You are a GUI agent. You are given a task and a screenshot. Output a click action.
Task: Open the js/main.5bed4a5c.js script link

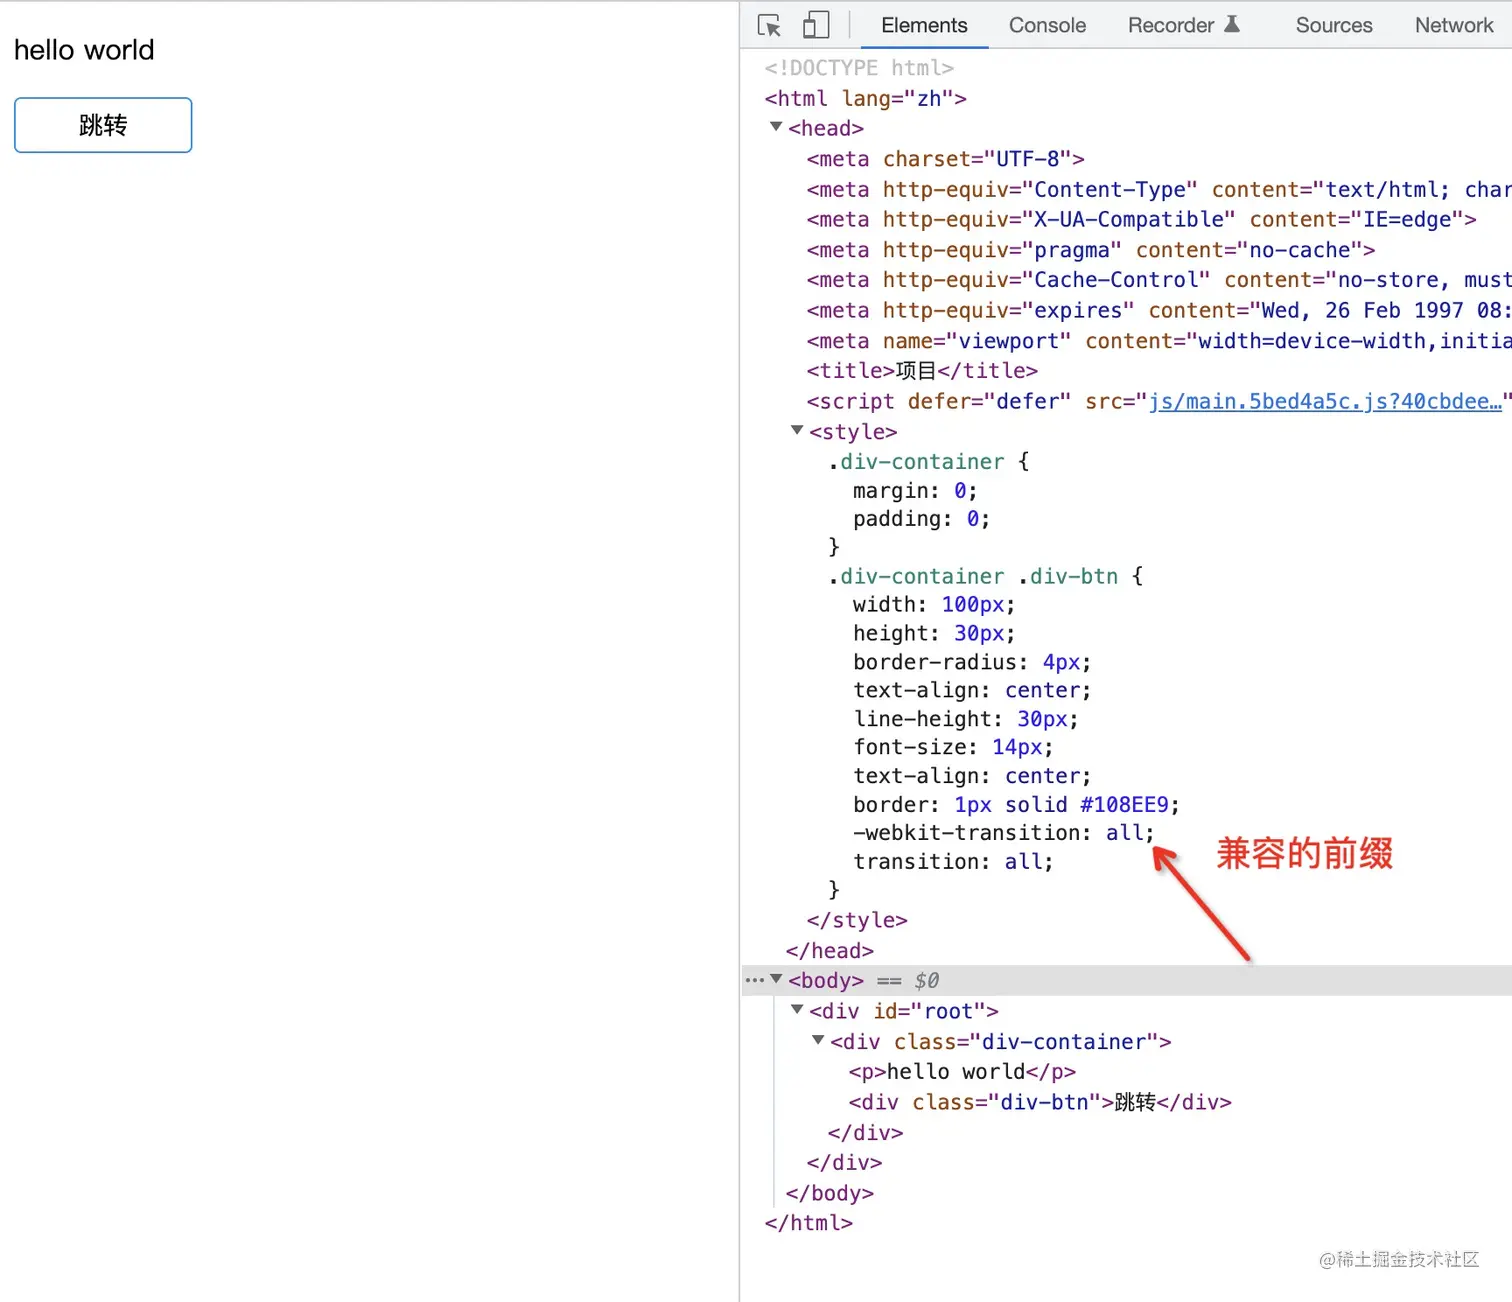click(x=1325, y=401)
